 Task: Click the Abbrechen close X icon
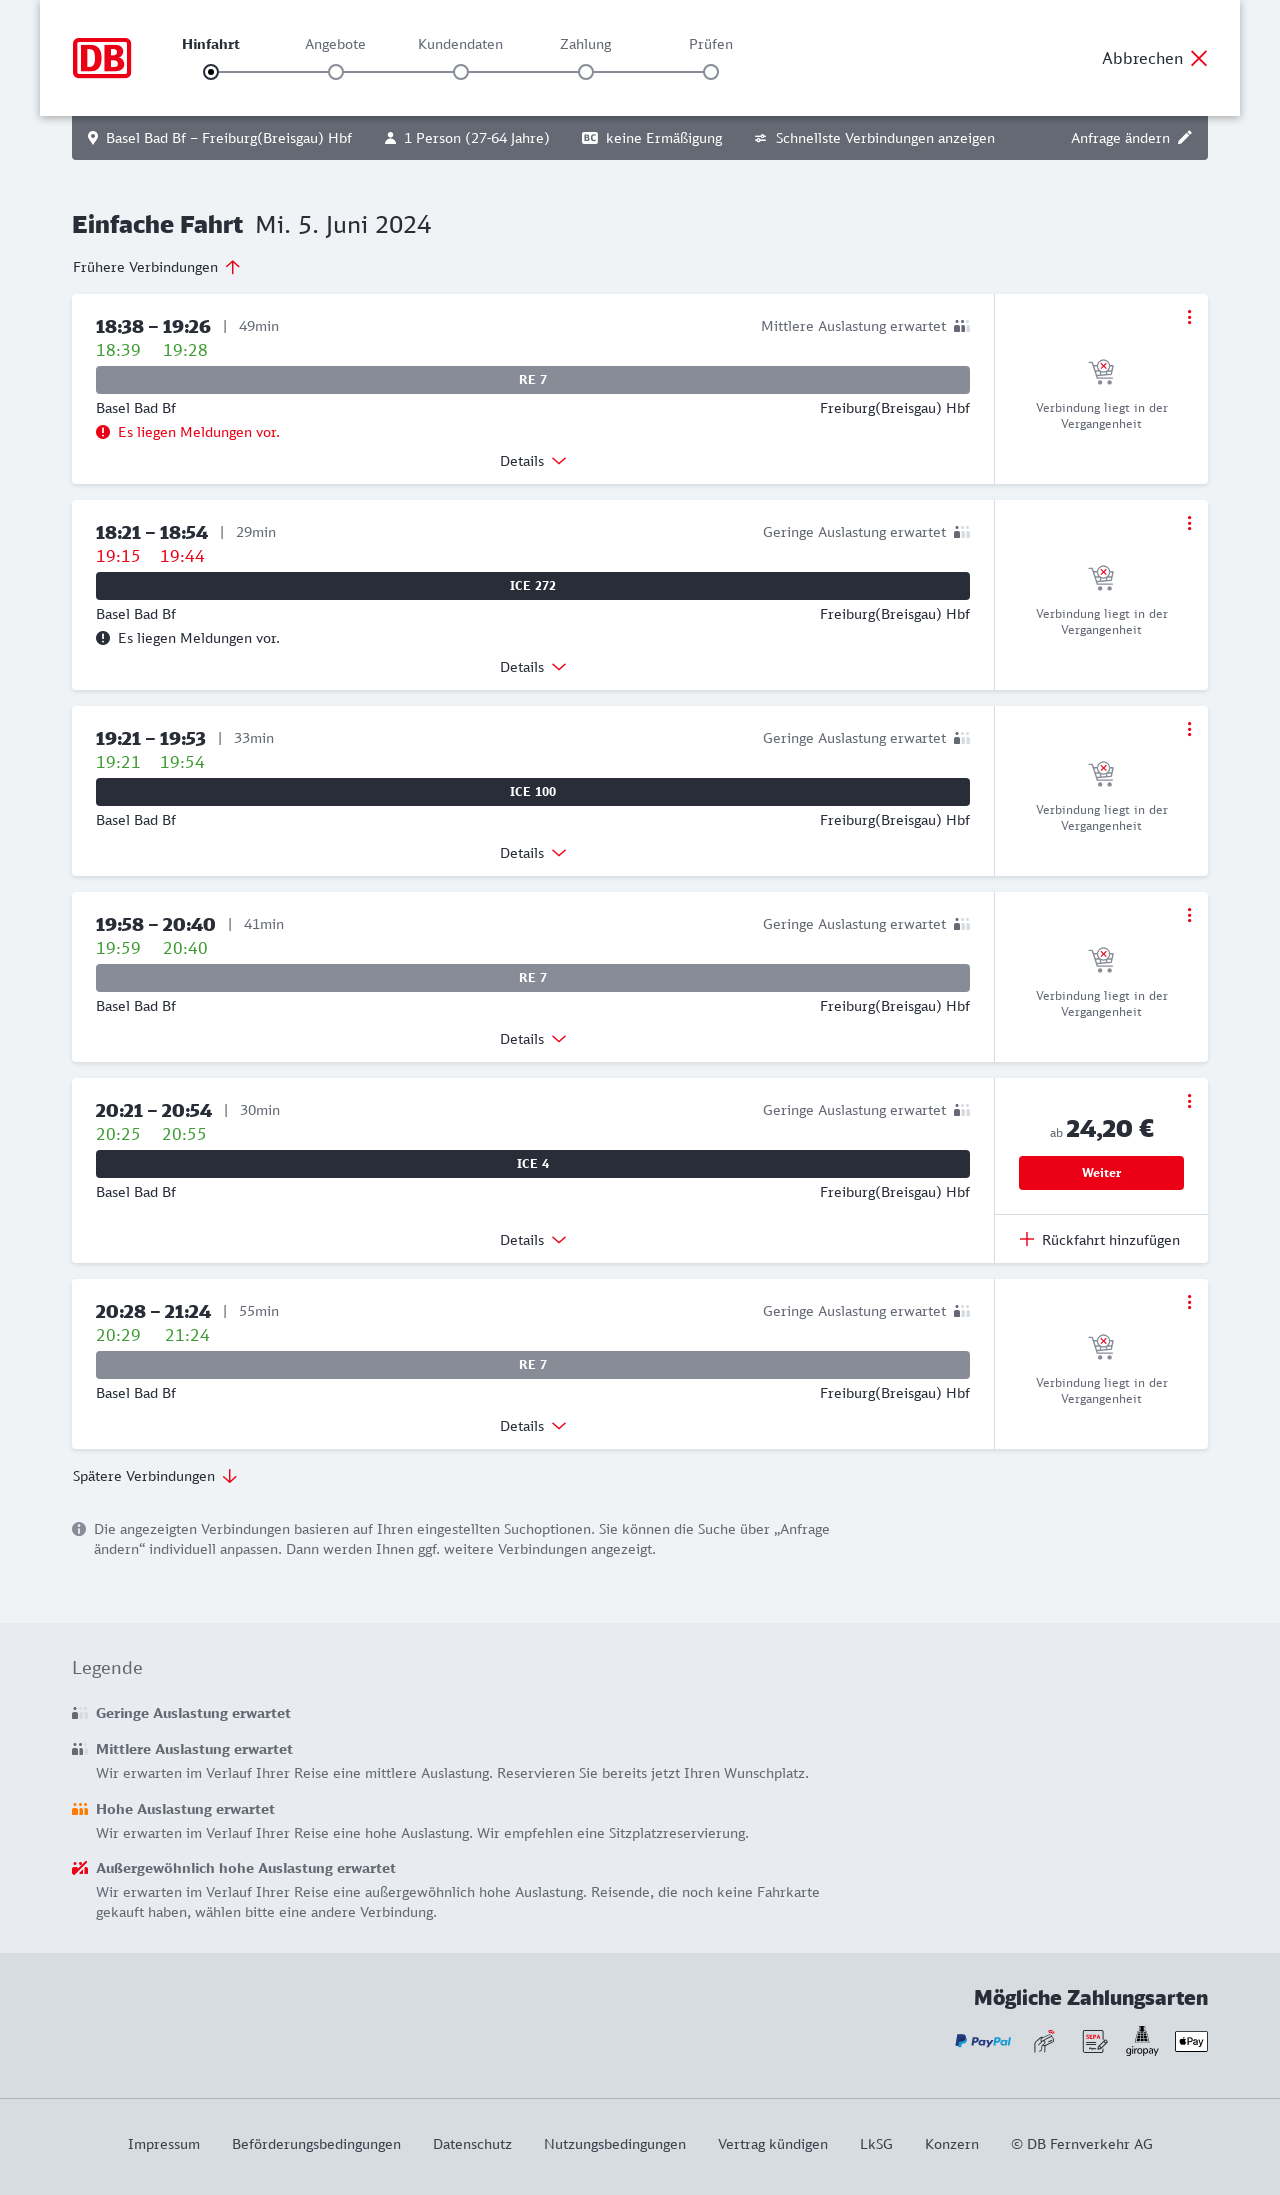[x=1199, y=58]
